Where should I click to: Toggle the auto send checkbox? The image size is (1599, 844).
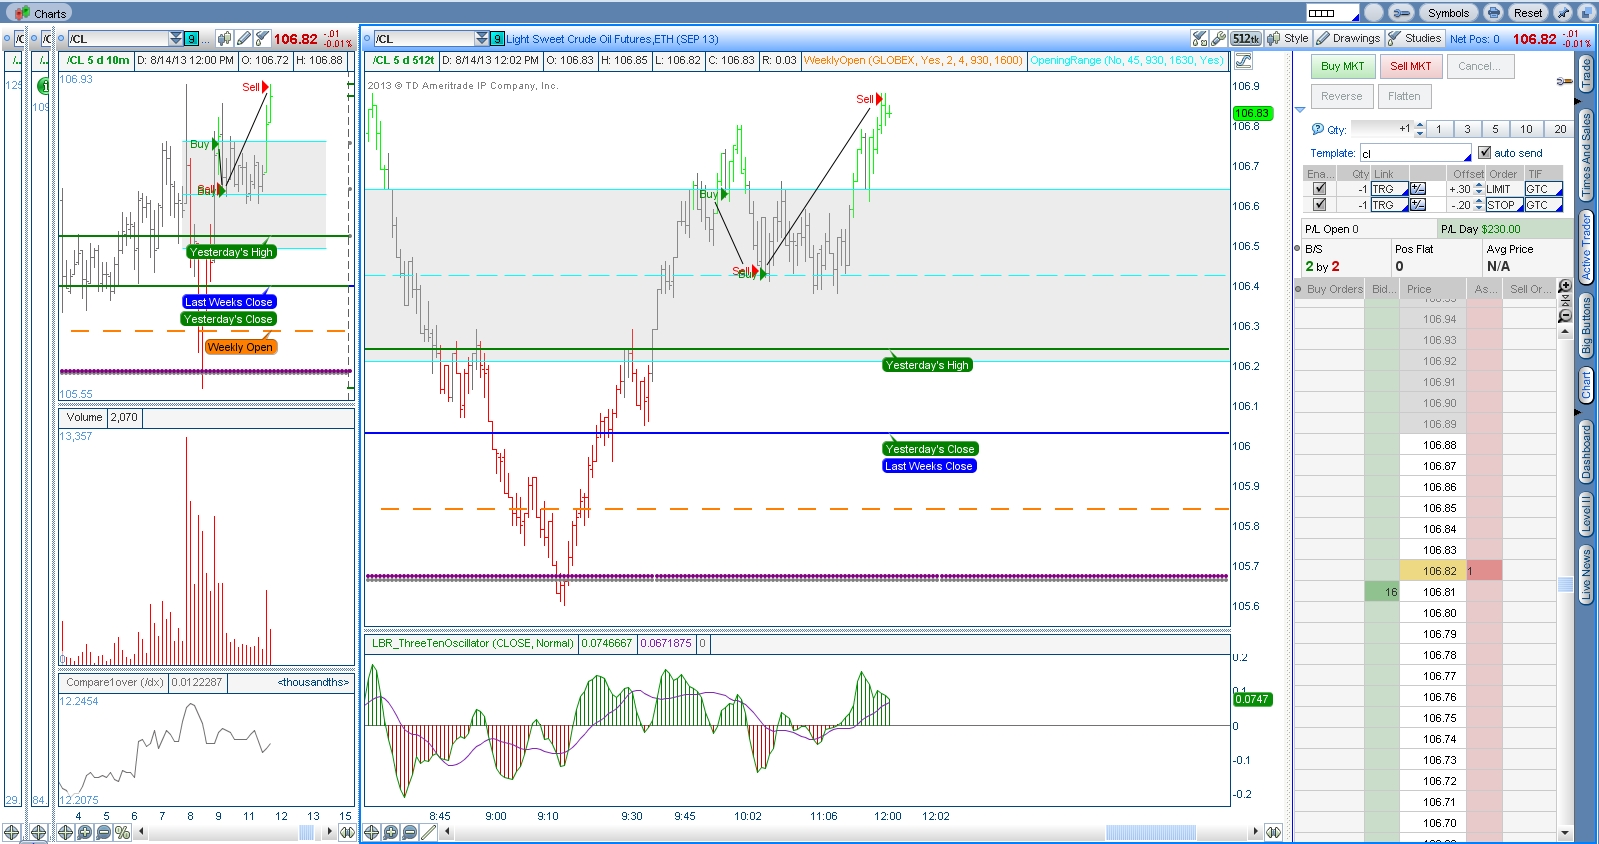[1484, 153]
